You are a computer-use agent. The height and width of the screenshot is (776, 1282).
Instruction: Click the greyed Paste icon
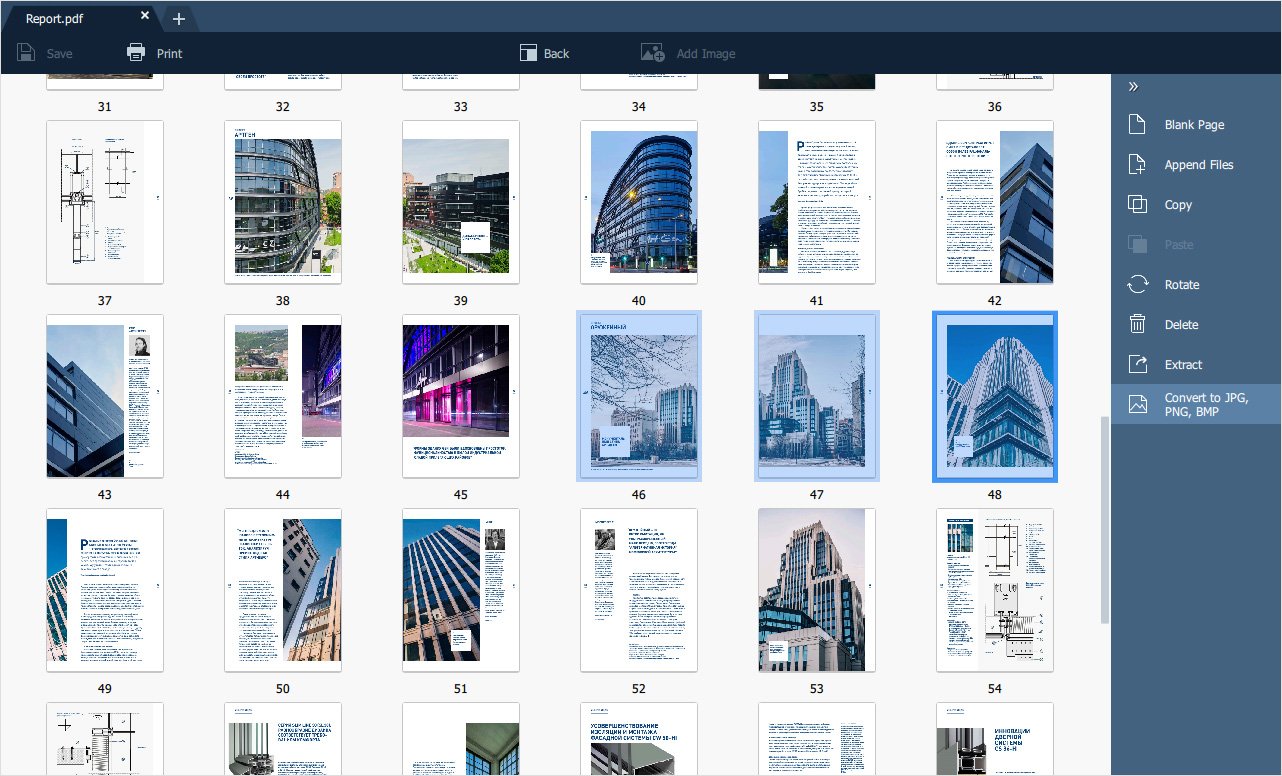[x=1137, y=244]
